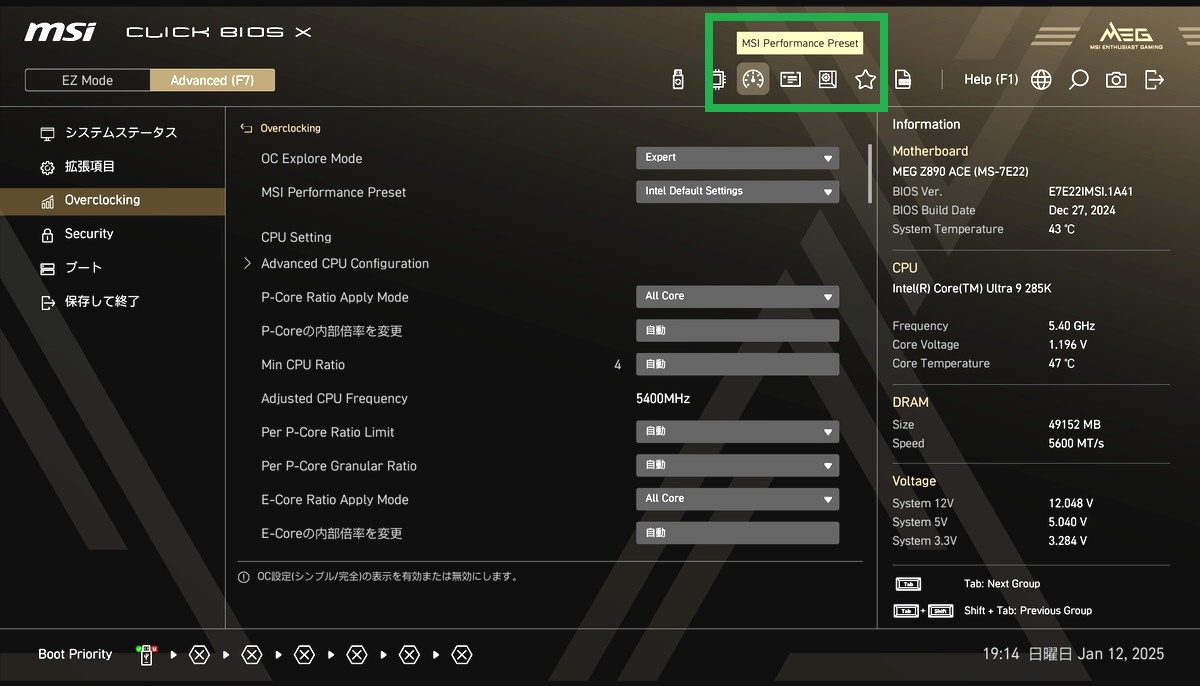Click the memory profile card icon
The width and height of the screenshot is (1200, 686).
pyautogui.click(x=790, y=79)
